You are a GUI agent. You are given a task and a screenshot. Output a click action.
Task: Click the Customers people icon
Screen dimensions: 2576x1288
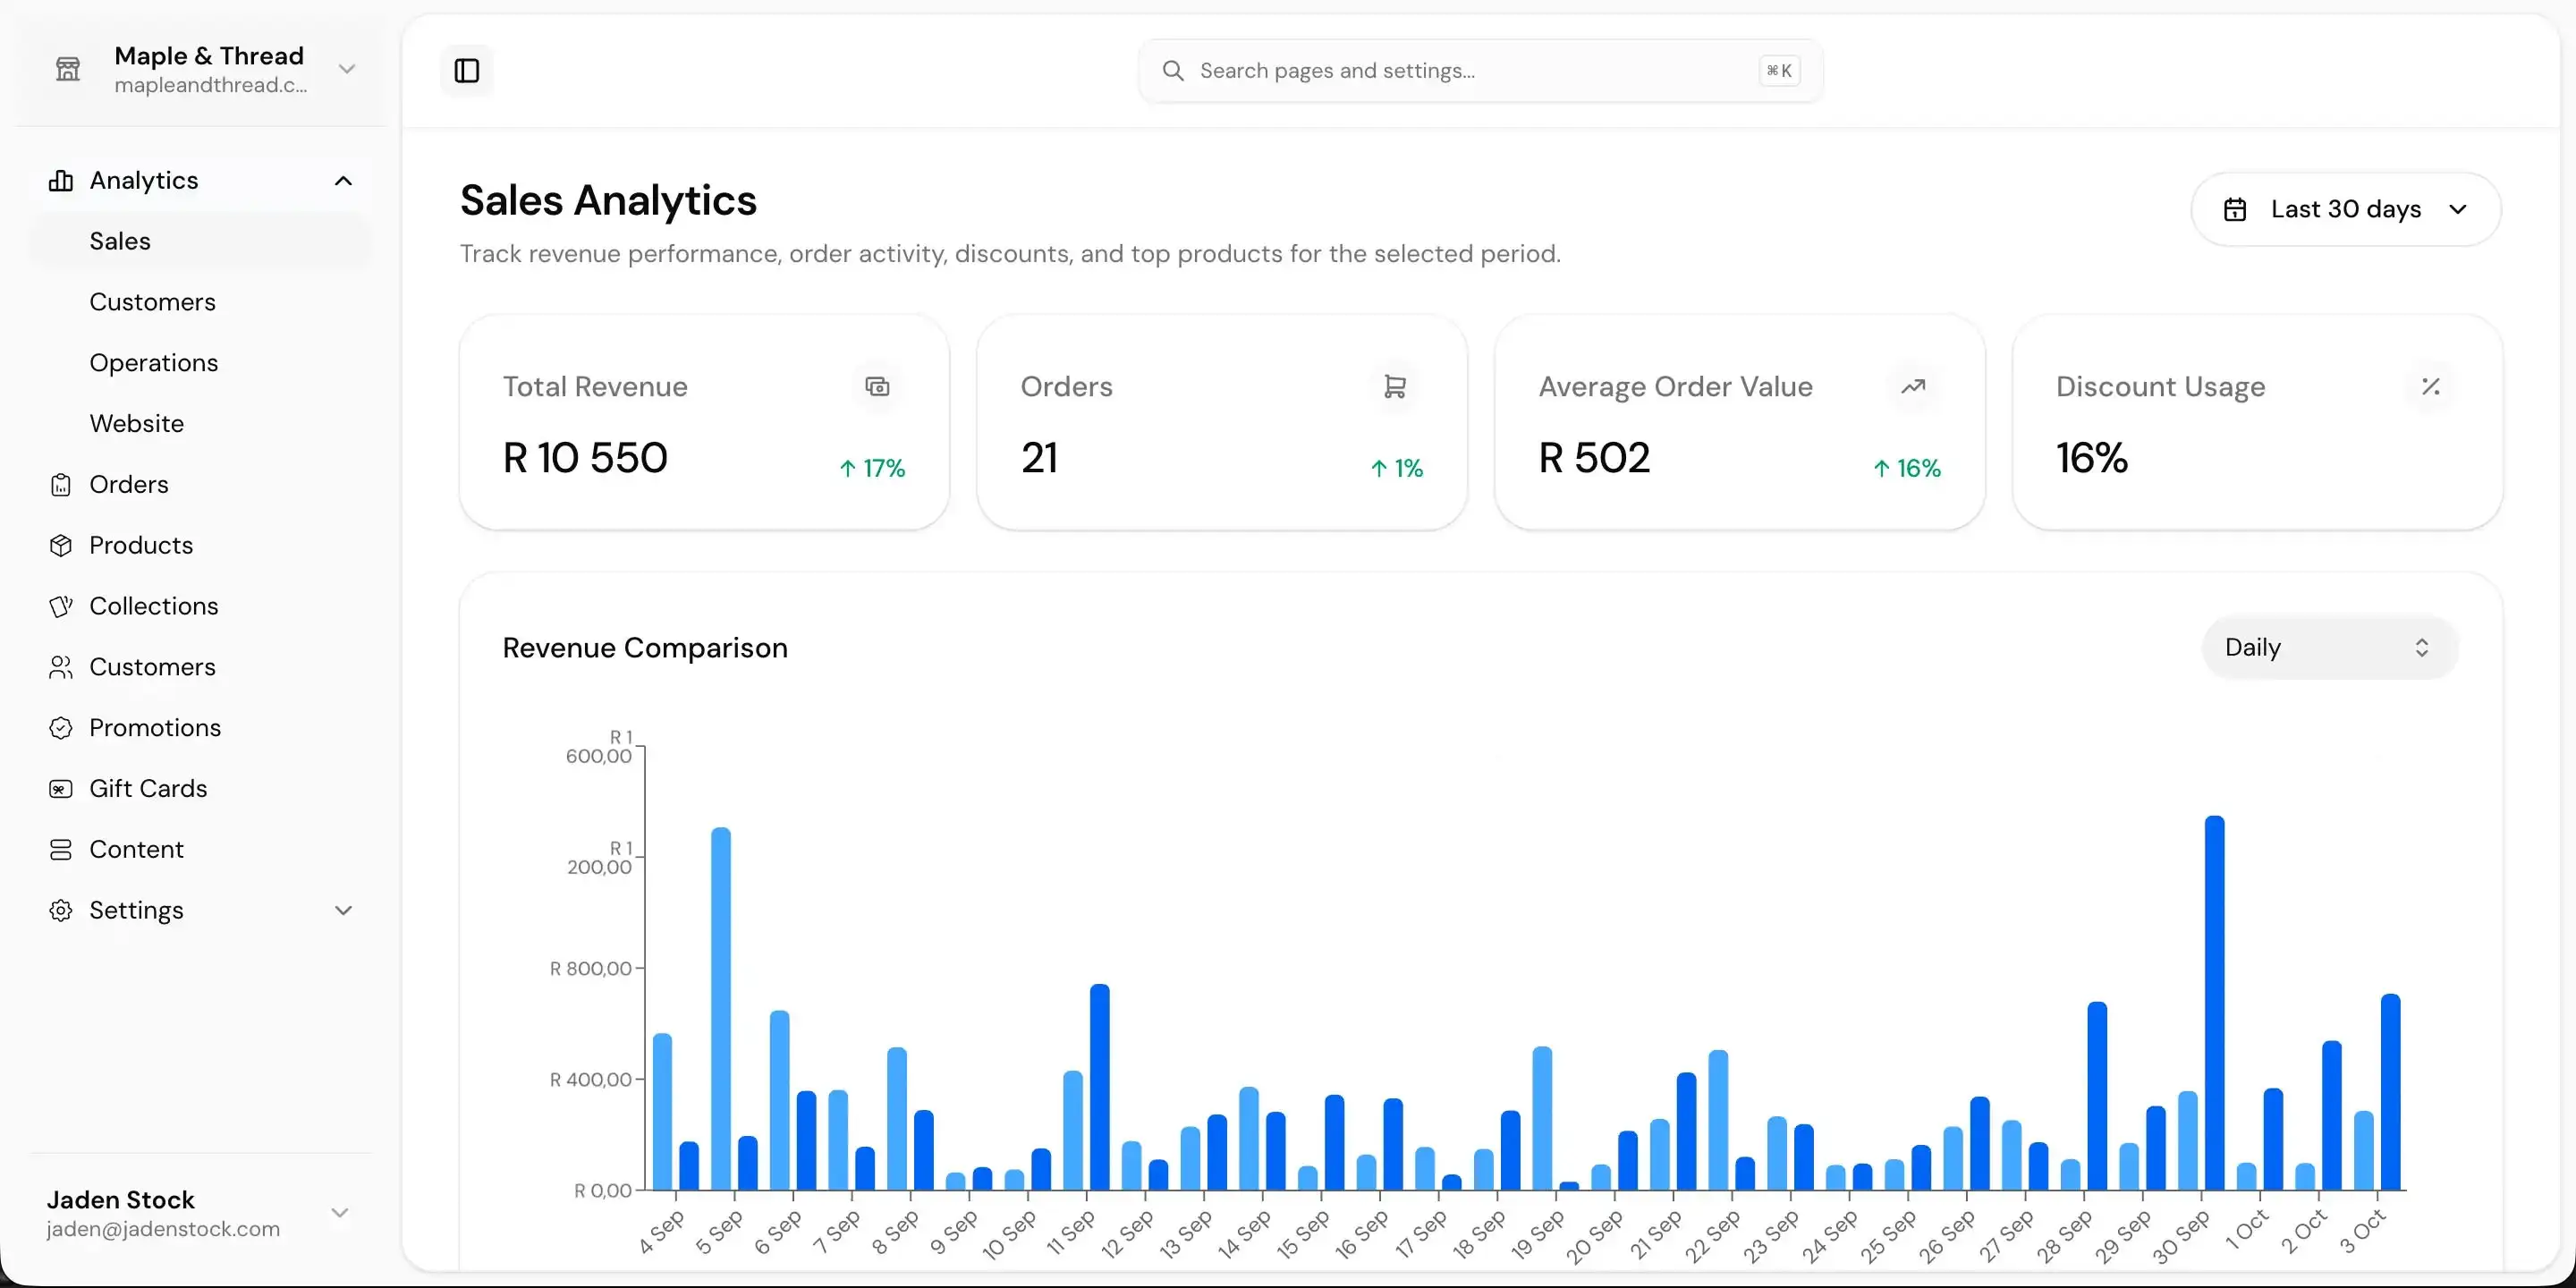tap(61, 668)
